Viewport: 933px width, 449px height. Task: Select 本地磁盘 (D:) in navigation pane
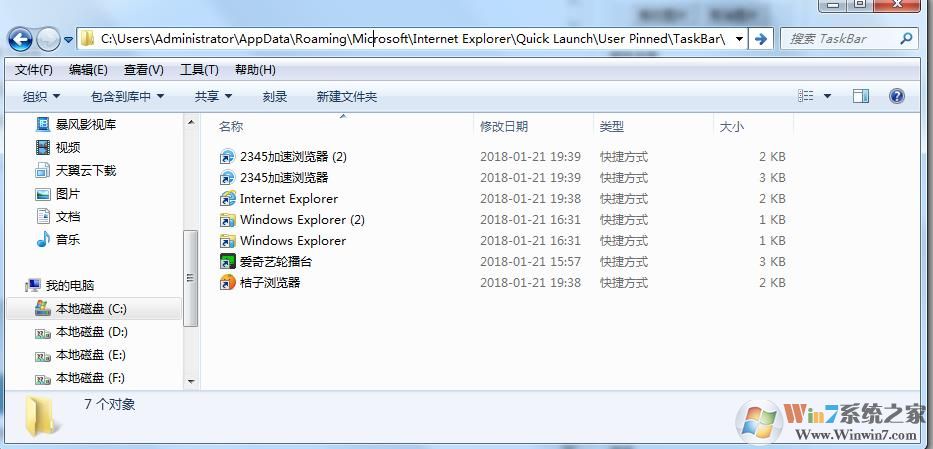click(x=92, y=332)
